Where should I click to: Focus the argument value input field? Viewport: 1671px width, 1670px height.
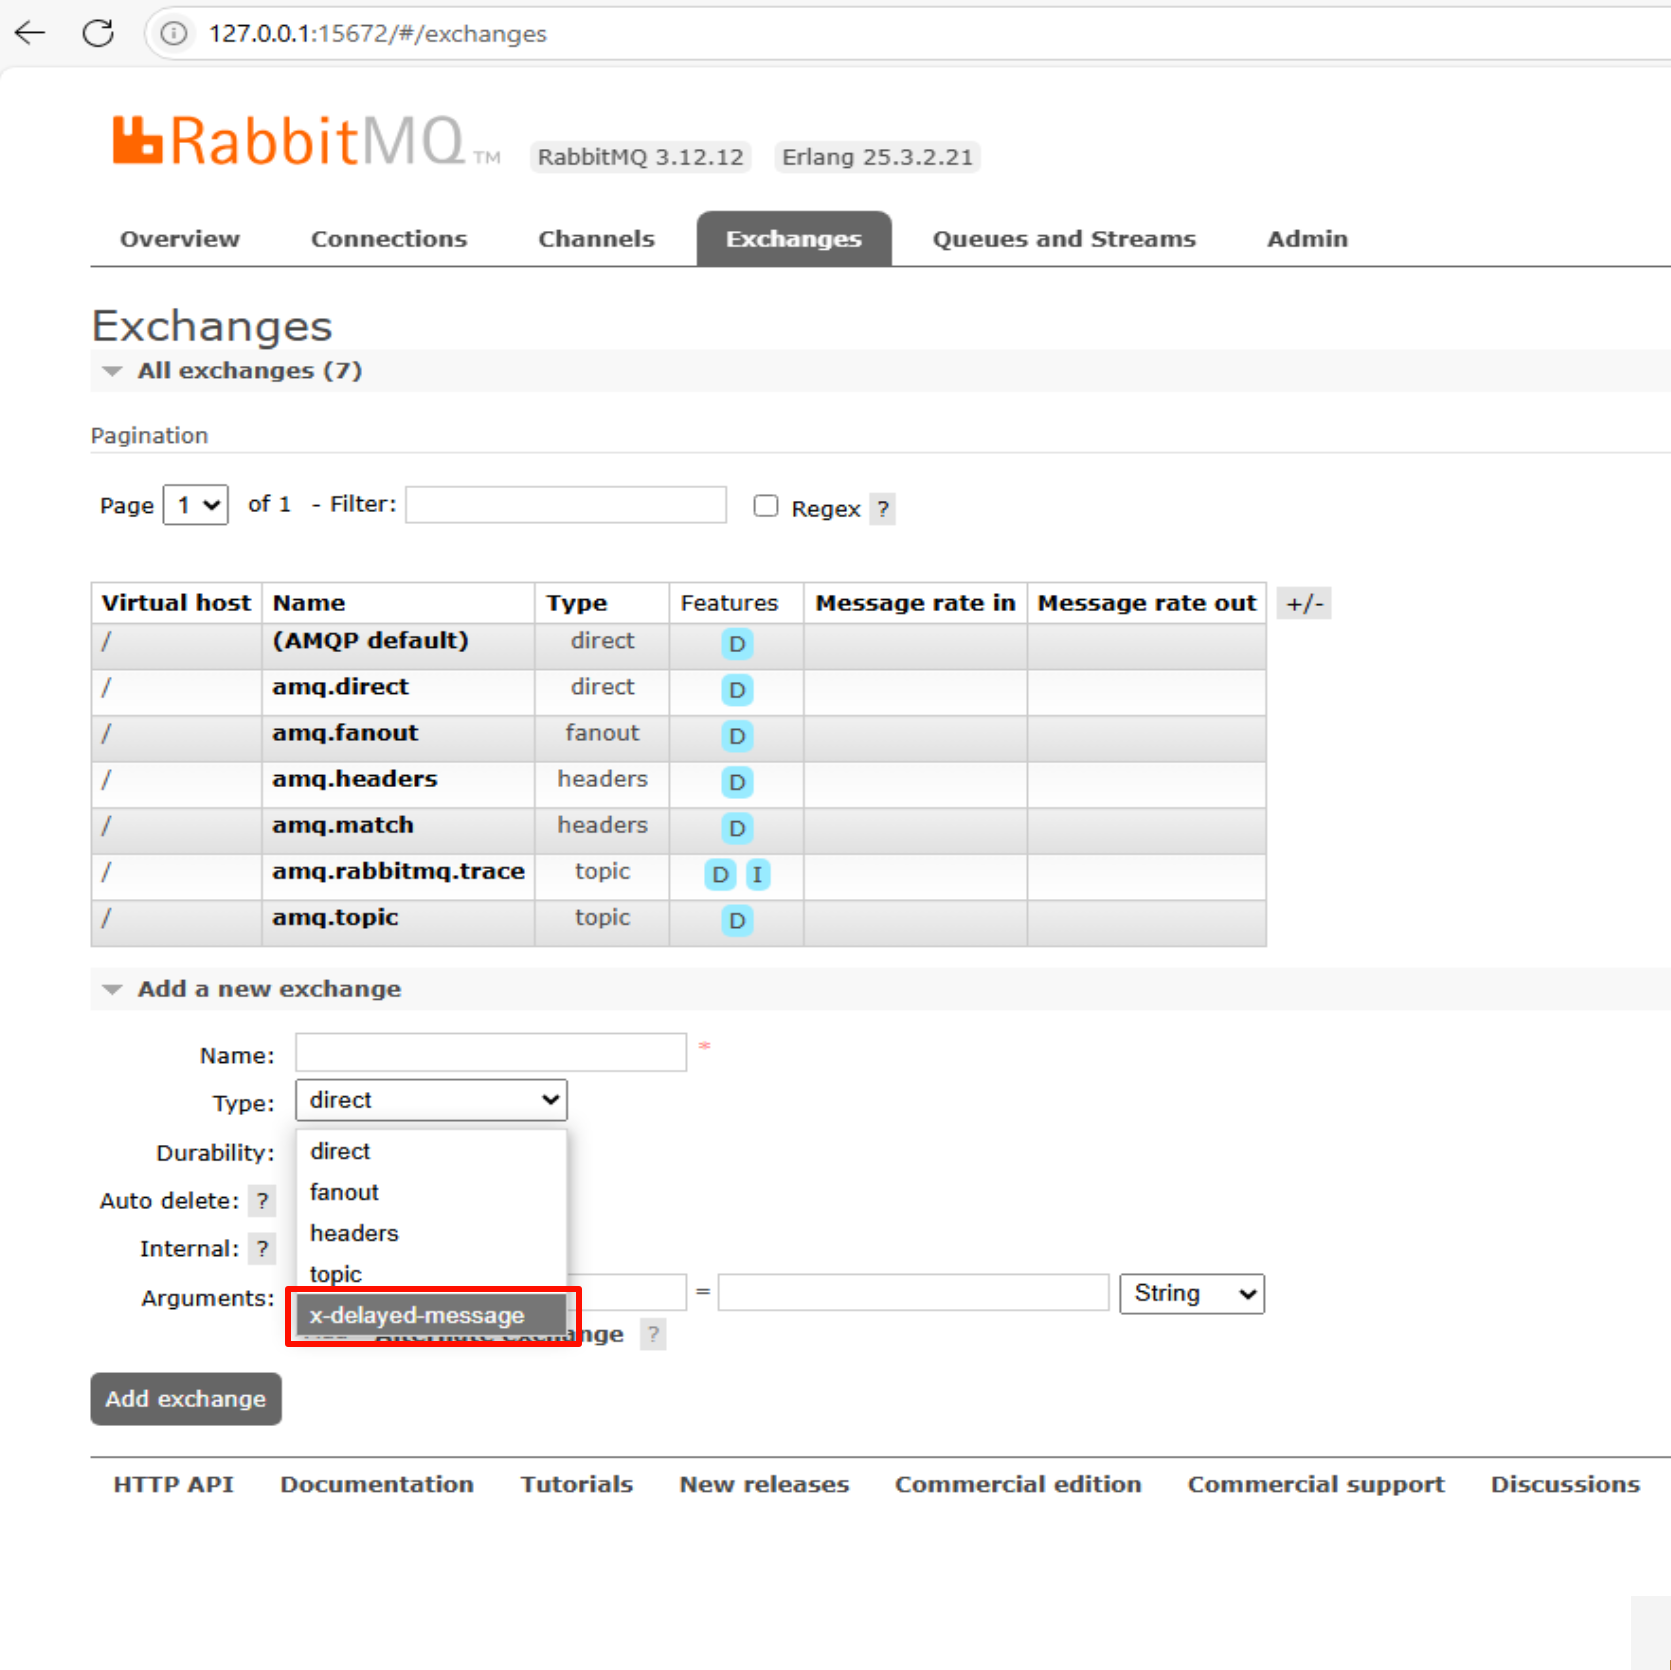[913, 1293]
